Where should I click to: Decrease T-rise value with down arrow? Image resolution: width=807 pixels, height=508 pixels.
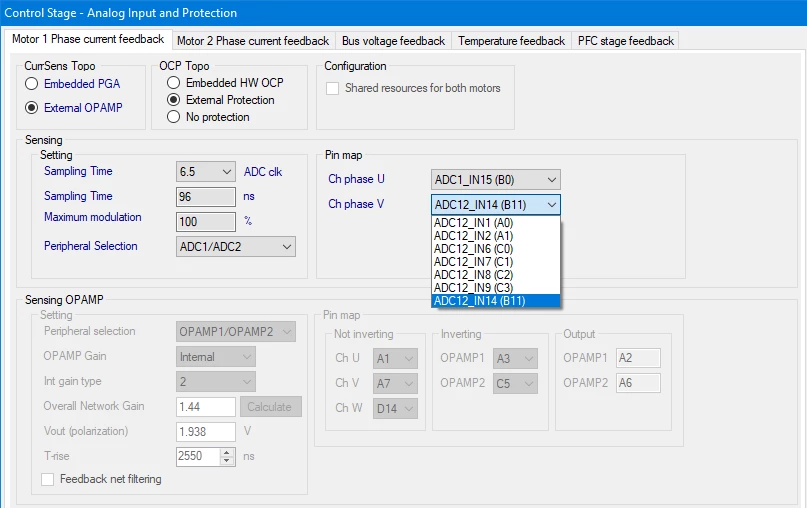tap(227, 460)
